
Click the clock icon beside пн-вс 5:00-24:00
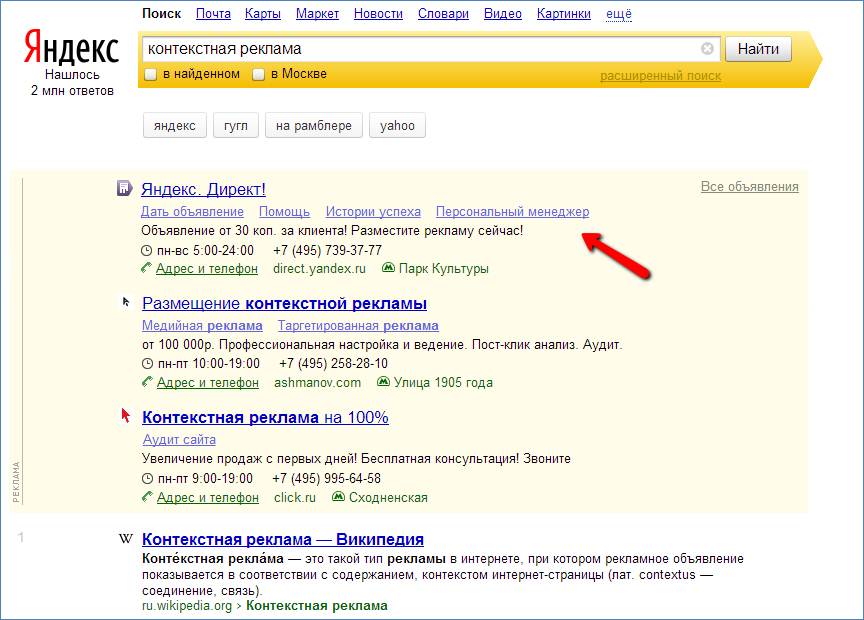146,251
